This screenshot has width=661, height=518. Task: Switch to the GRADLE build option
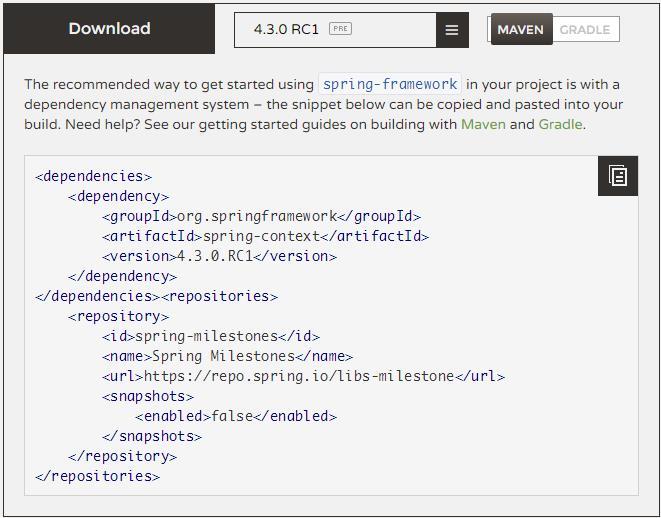pyautogui.click(x=585, y=30)
